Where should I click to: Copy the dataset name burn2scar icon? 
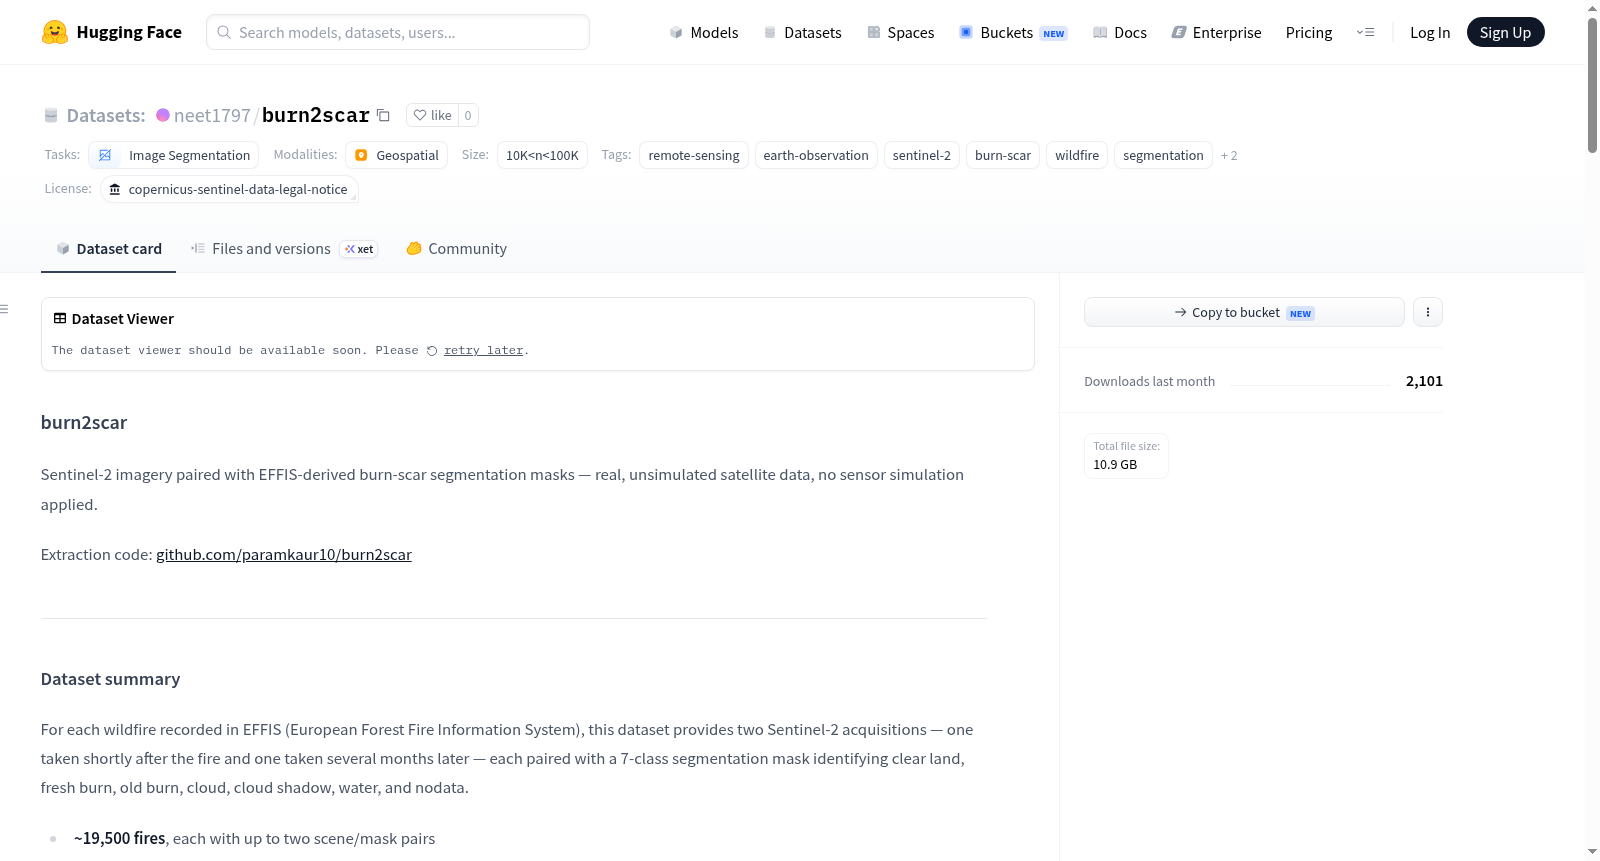point(383,115)
